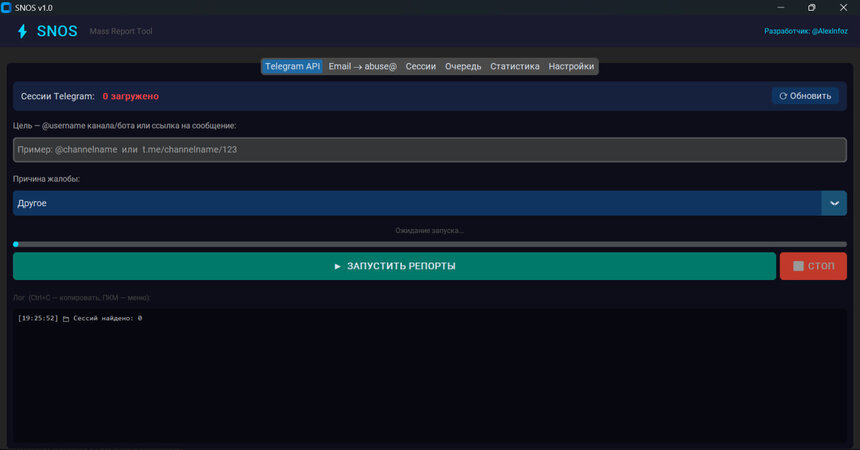The width and height of the screenshot is (860, 450).
Task: Click the SNOS title text
Action: [x=57, y=31]
